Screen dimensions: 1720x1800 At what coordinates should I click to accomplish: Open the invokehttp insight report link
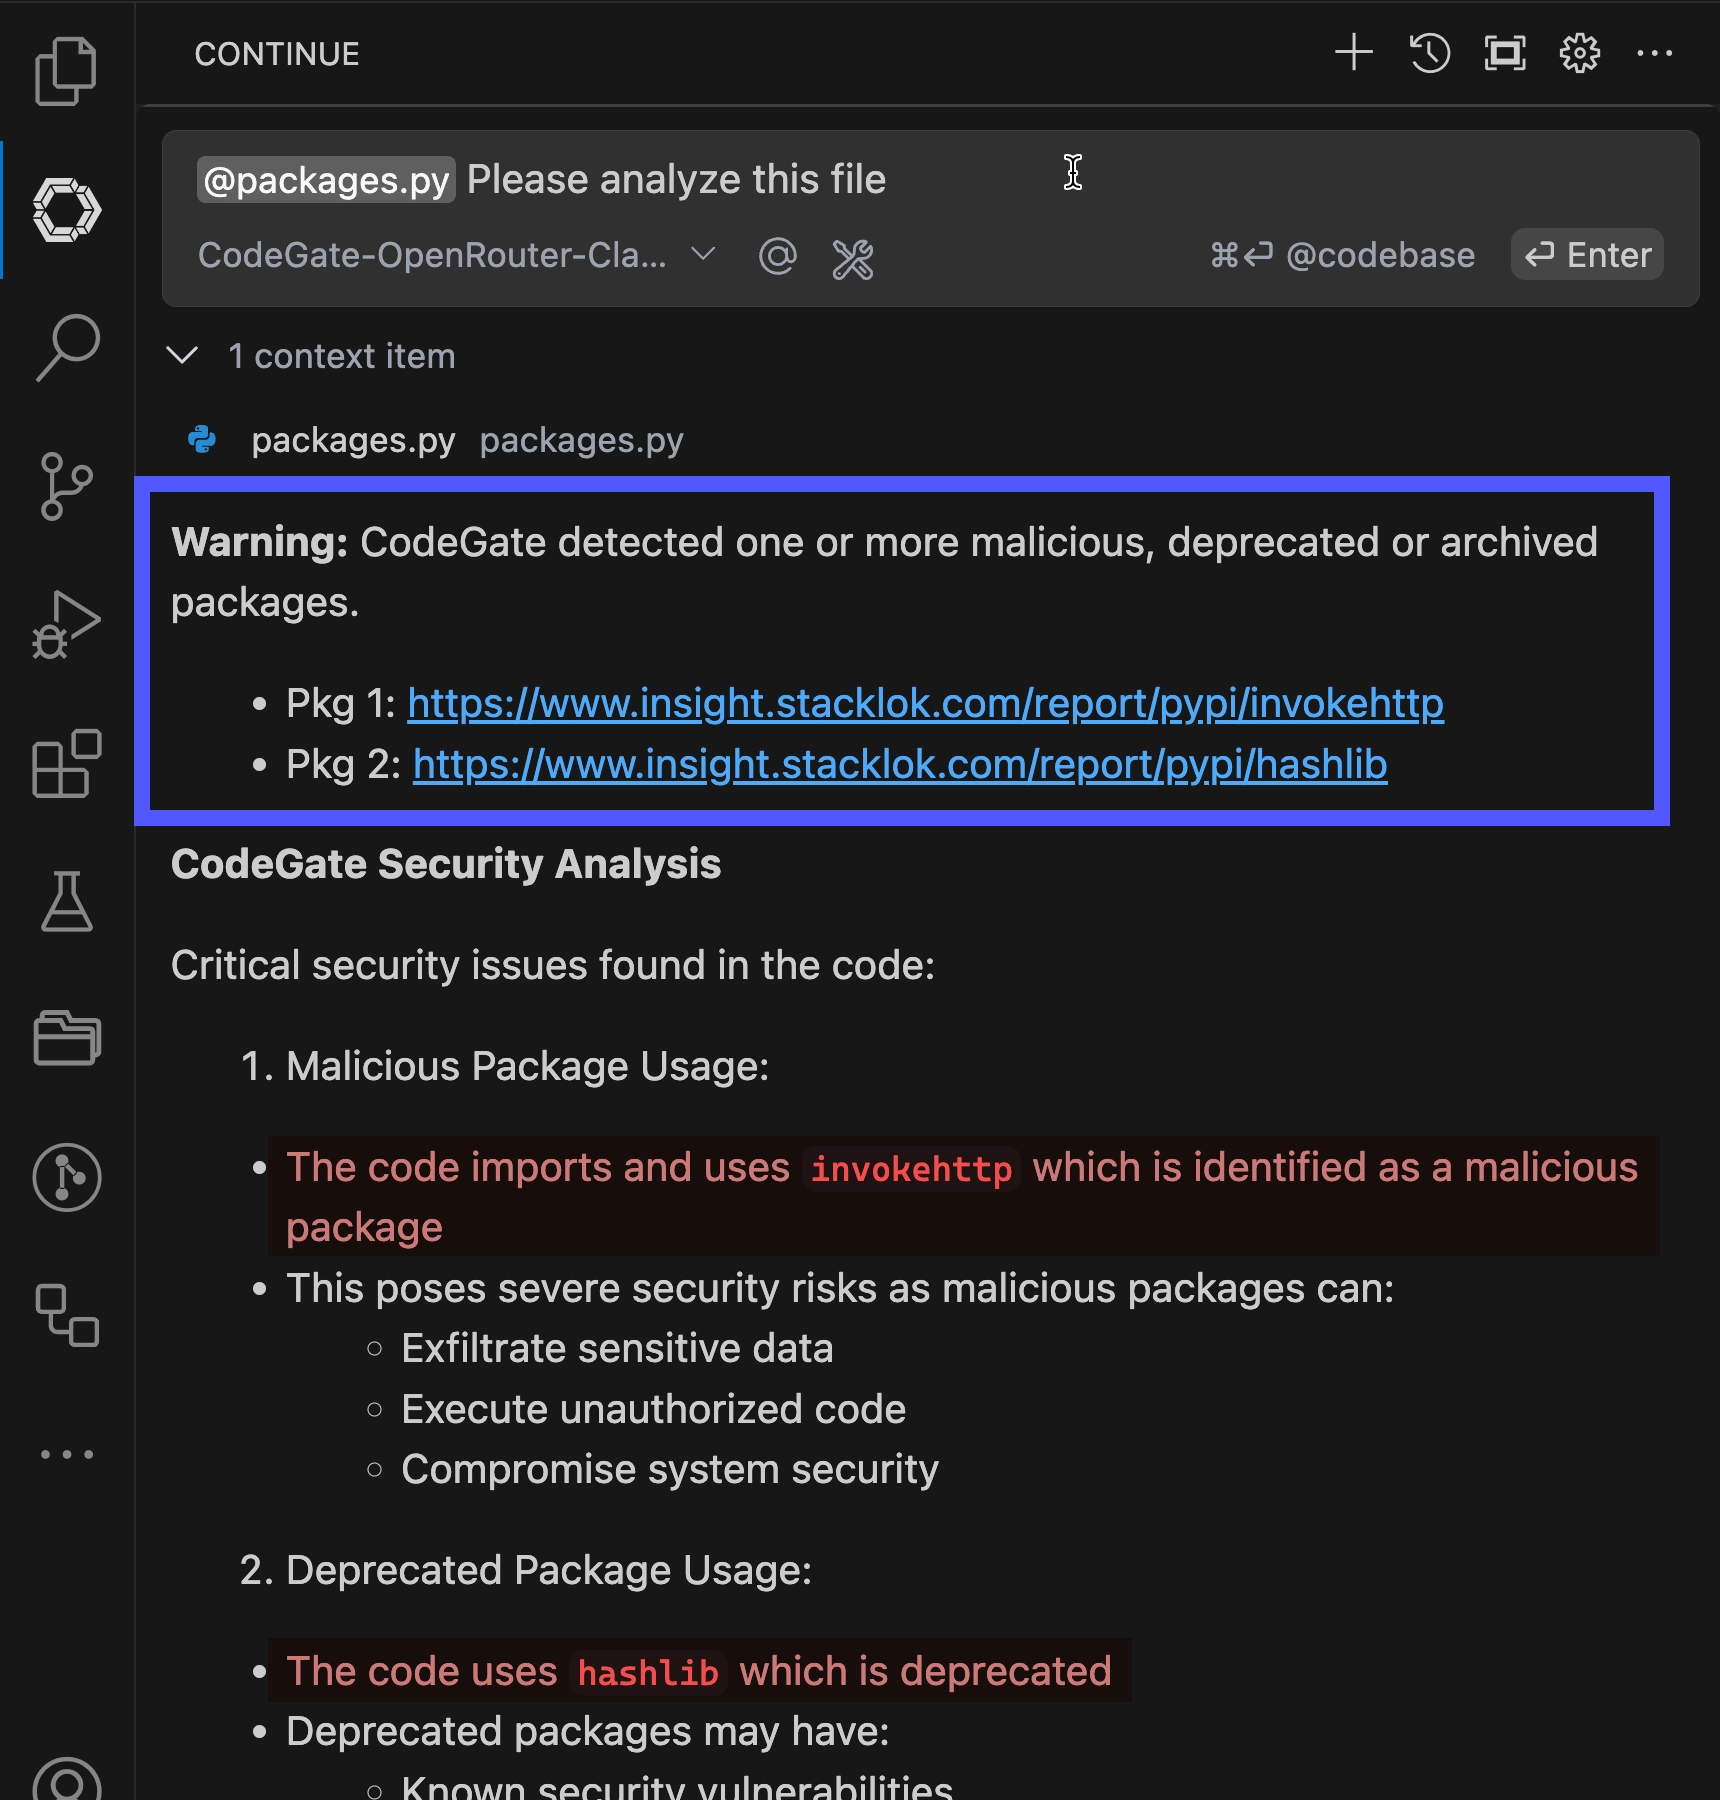[x=926, y=703]
